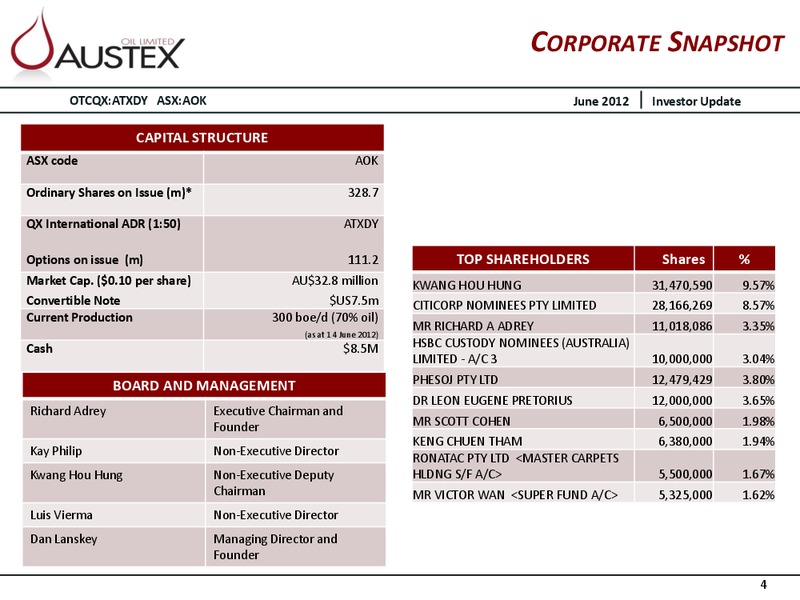Click the % column header

coord(744,259)
